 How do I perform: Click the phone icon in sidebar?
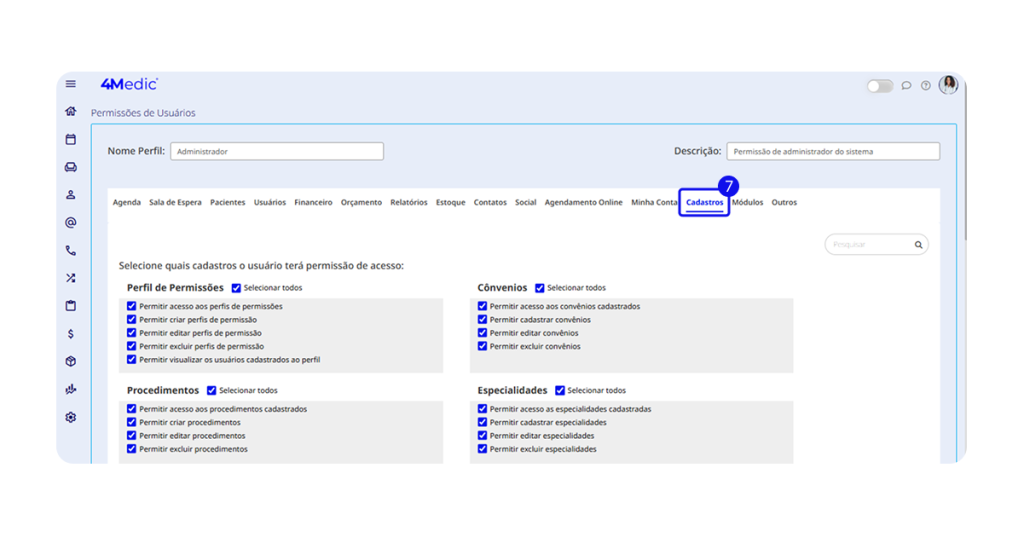pyautogui.click(x=71, y=251)
